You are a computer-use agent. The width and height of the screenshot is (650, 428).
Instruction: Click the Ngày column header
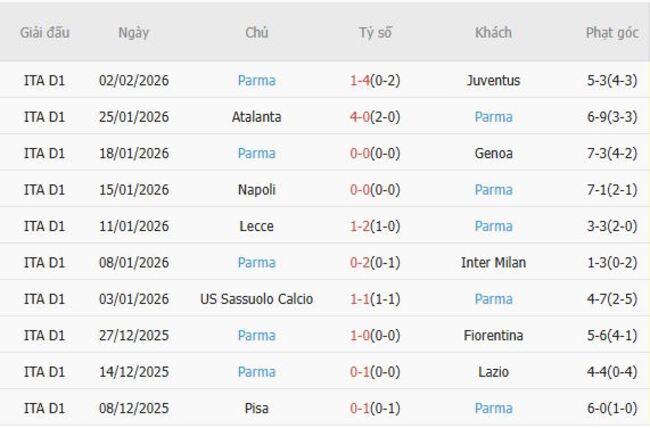pyautogui.click(x=133, y=32)
